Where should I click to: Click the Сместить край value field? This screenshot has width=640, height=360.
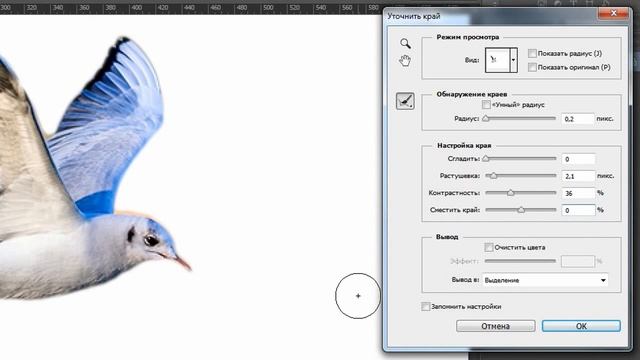(x=578, y=210)
